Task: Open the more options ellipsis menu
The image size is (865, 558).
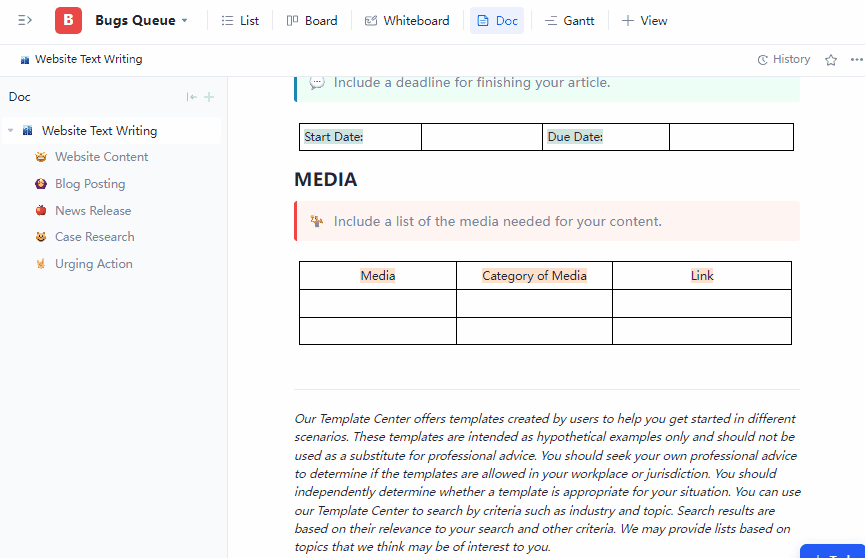Action: point(856,60)
